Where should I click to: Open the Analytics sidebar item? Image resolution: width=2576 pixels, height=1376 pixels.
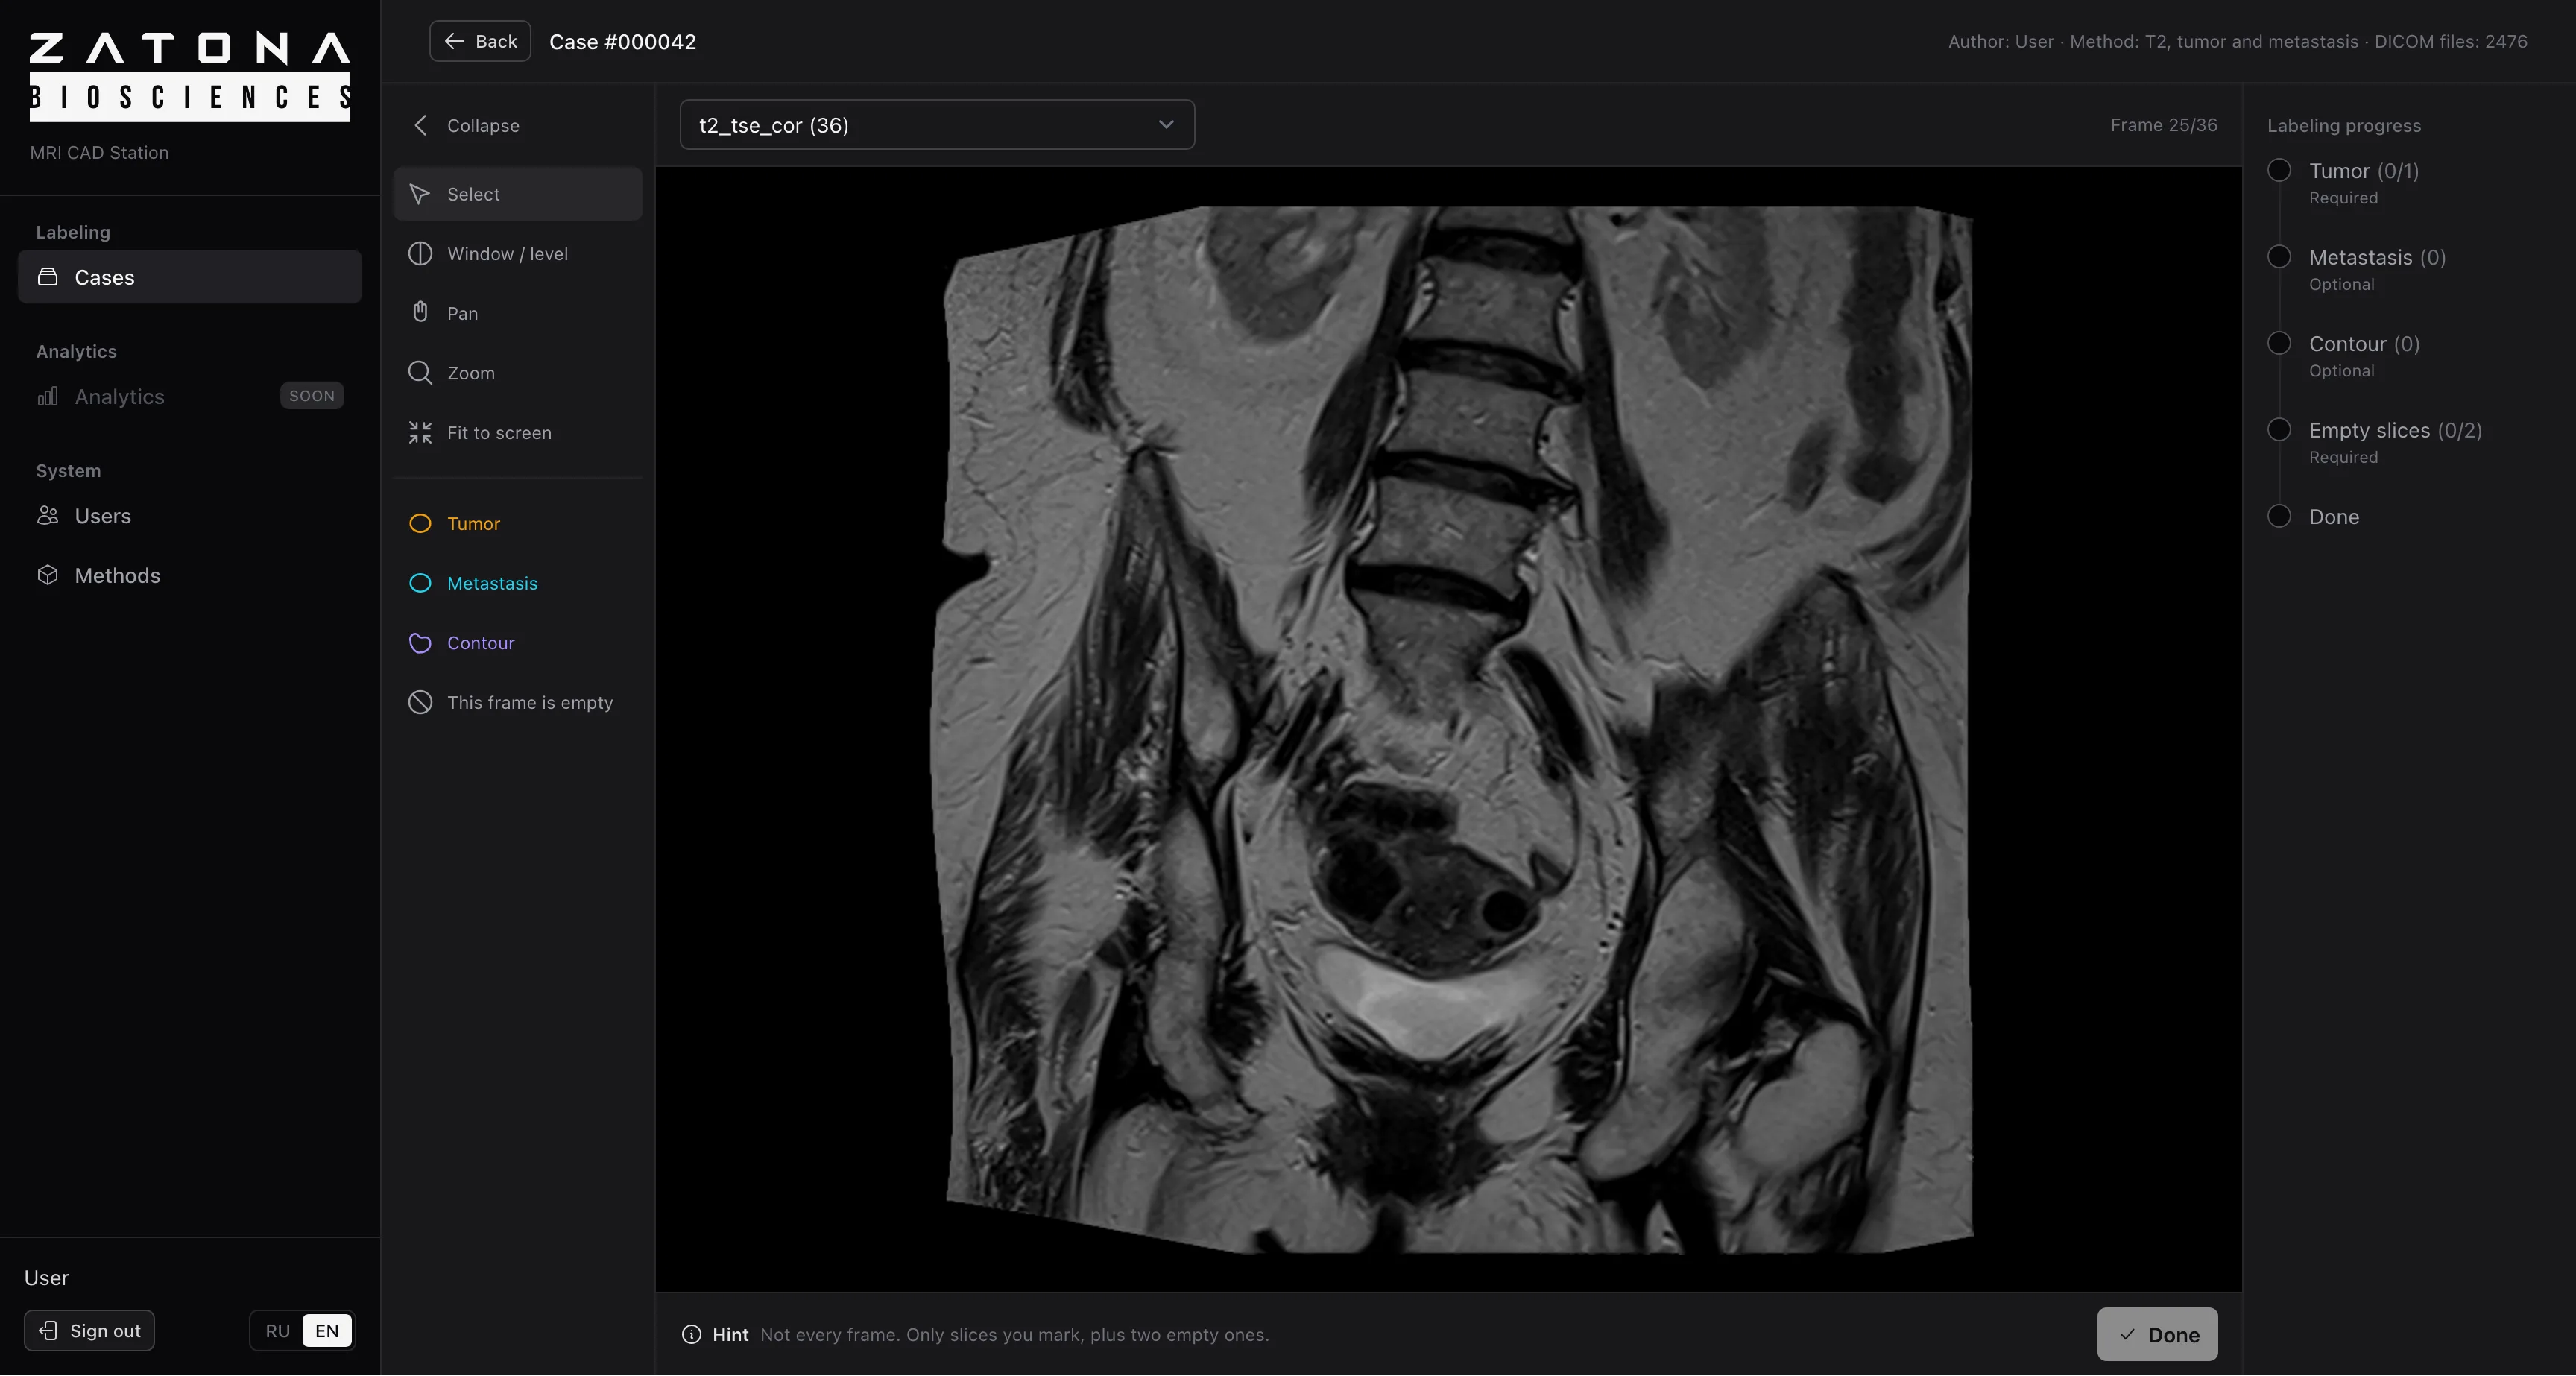coord(190,396)
